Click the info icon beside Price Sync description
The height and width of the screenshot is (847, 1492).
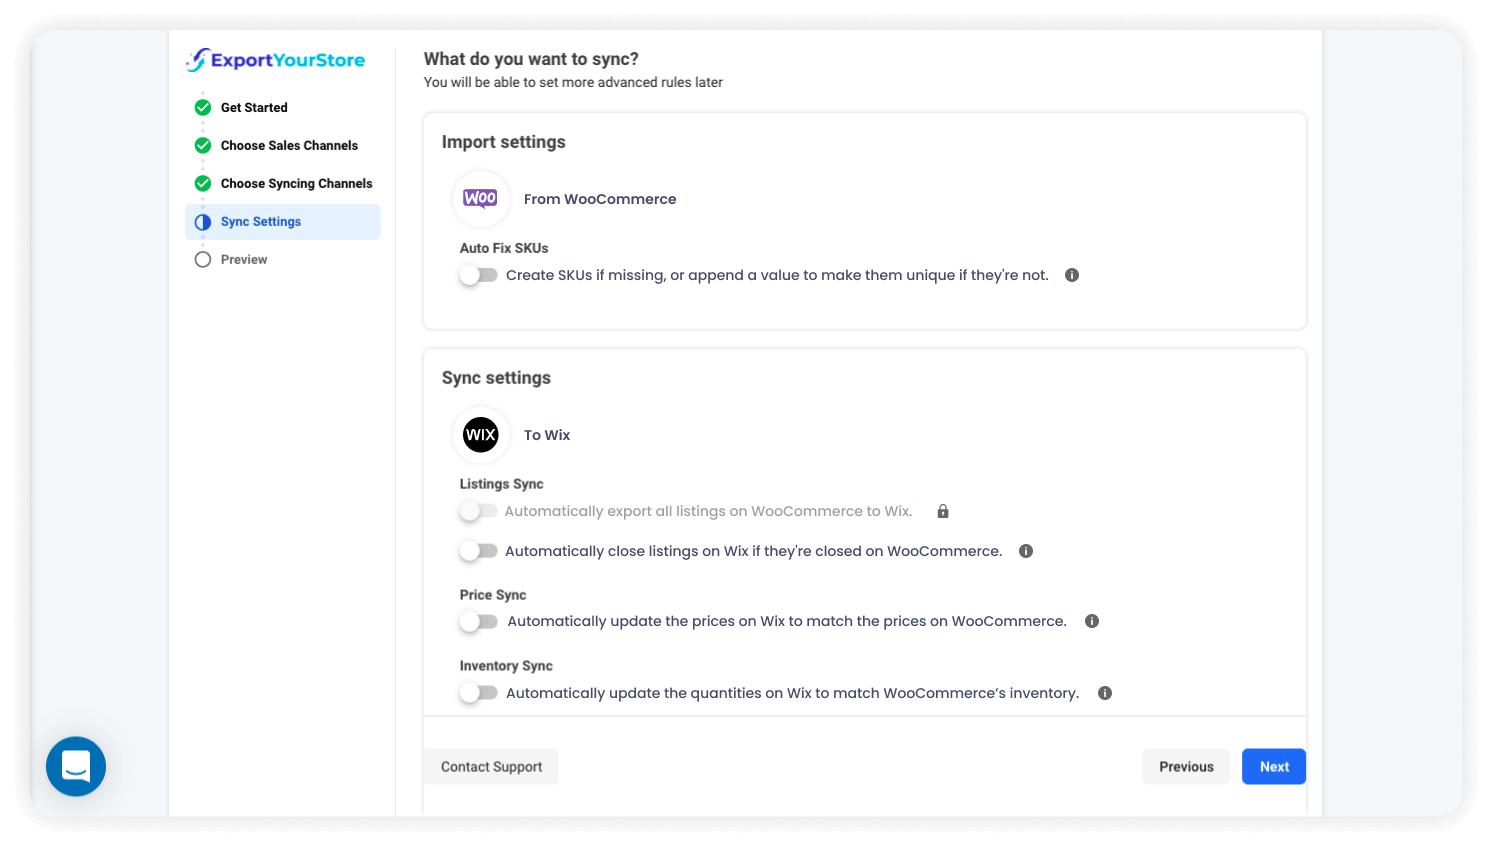[x=1092, y=620]
